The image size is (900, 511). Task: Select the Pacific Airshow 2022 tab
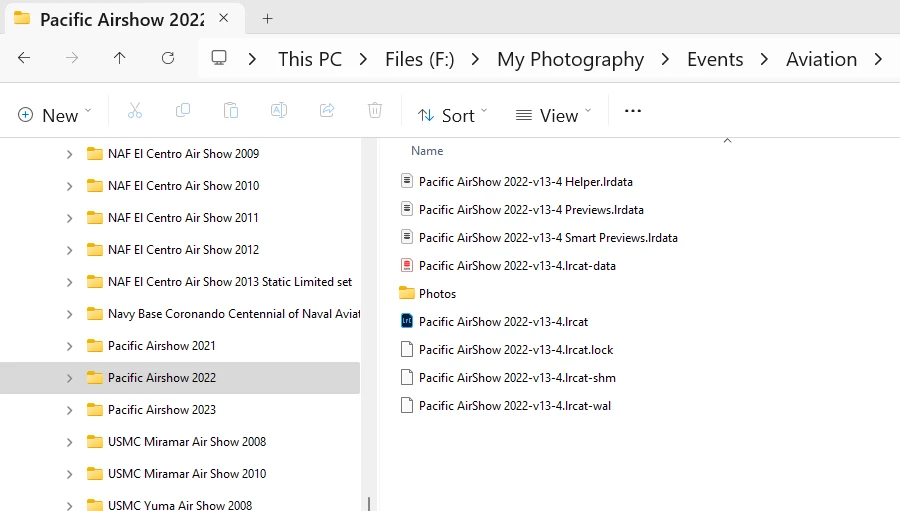(125, 19)
